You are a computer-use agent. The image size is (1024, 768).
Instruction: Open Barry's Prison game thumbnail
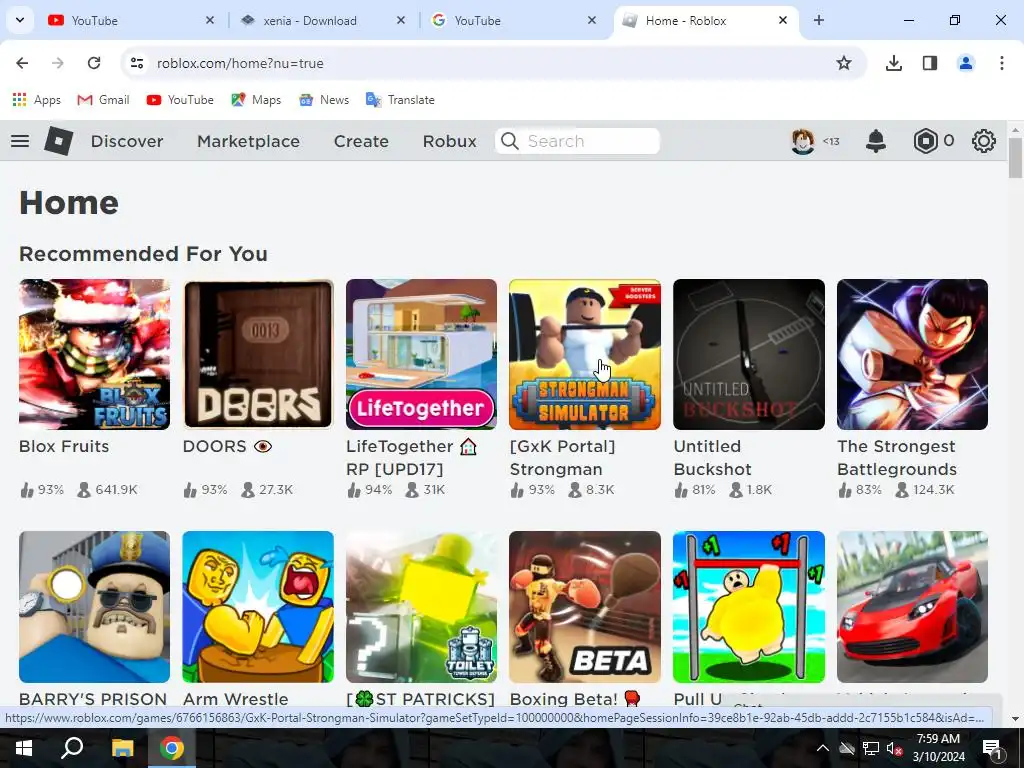point(95,607)
